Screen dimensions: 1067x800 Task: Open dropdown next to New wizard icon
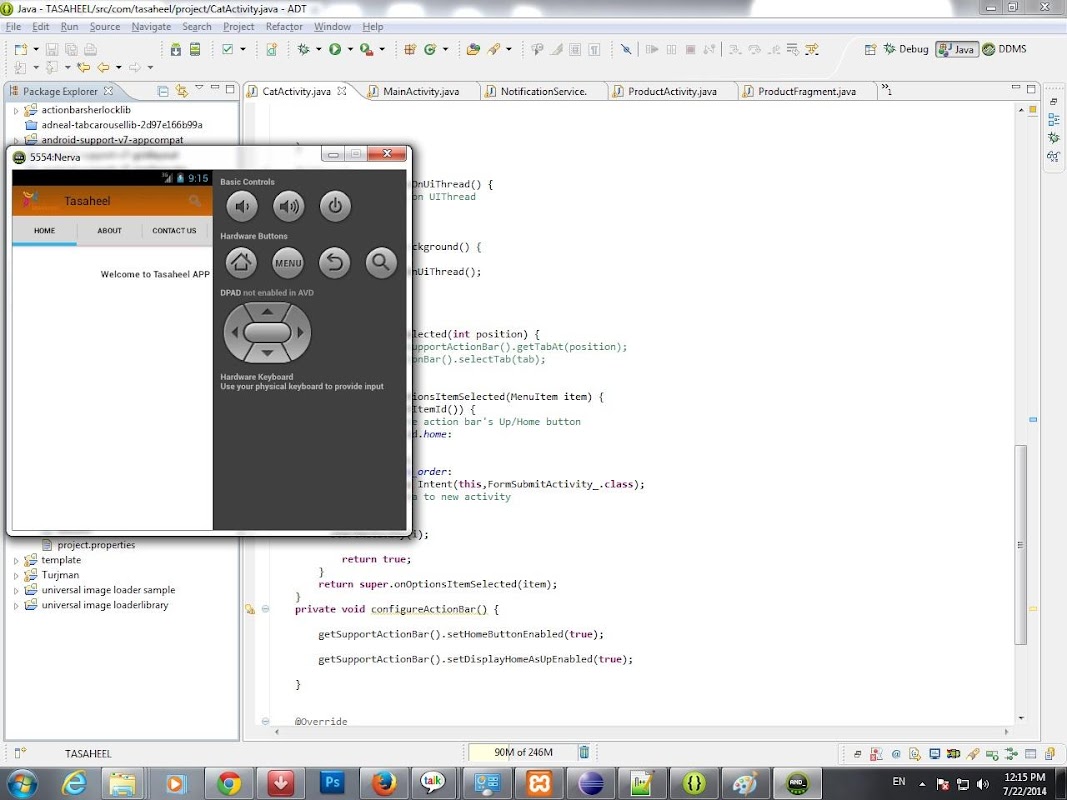(x=35, y=49)
